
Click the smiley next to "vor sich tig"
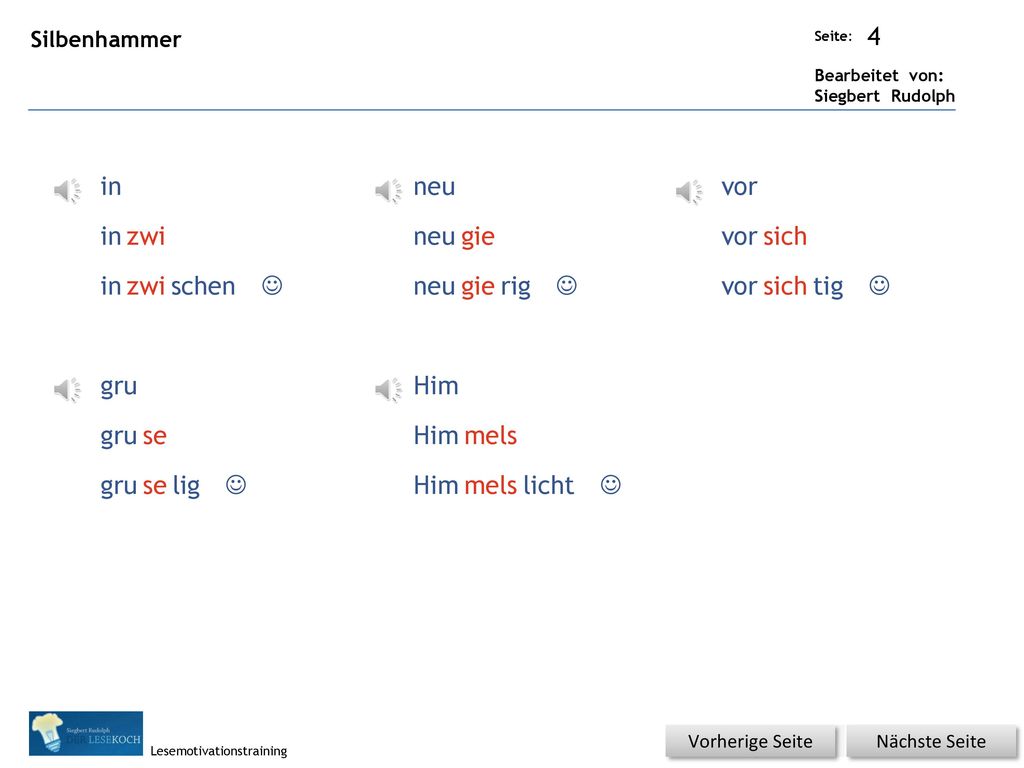click(880, 285)
